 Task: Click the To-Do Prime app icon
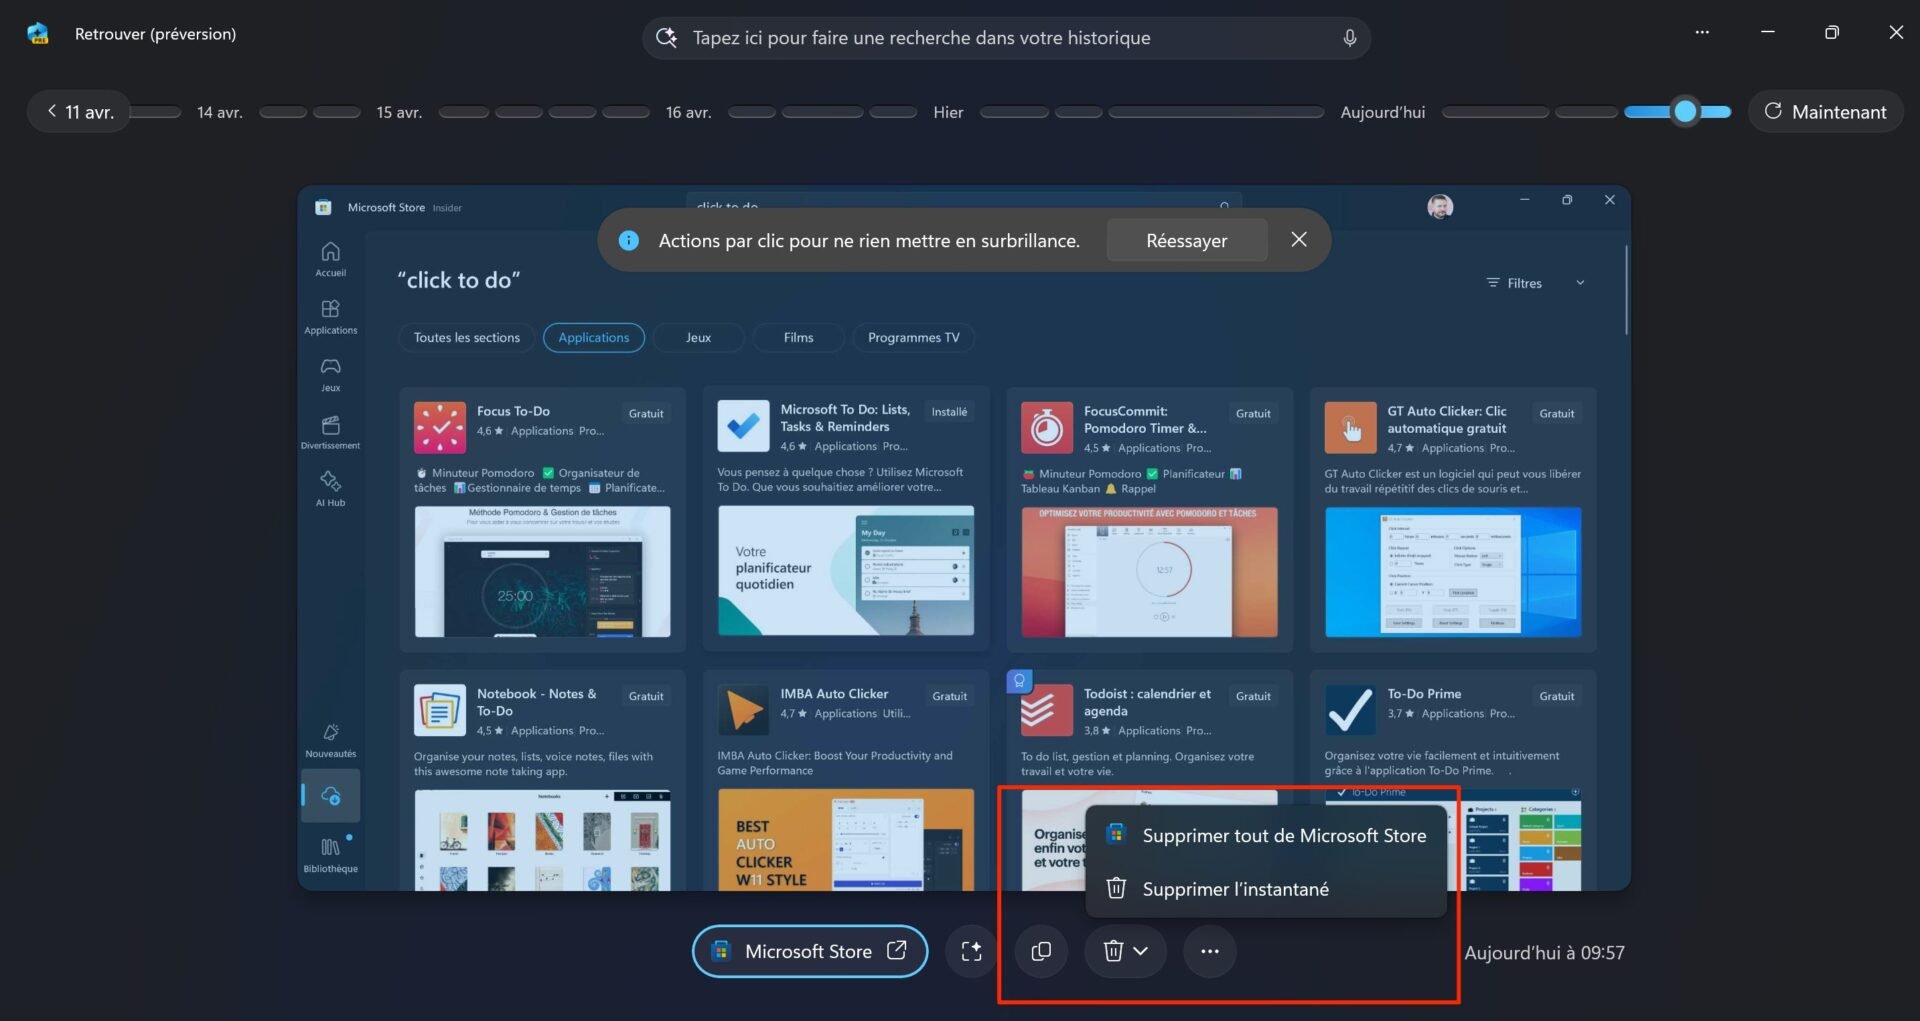pos(1350,710)
